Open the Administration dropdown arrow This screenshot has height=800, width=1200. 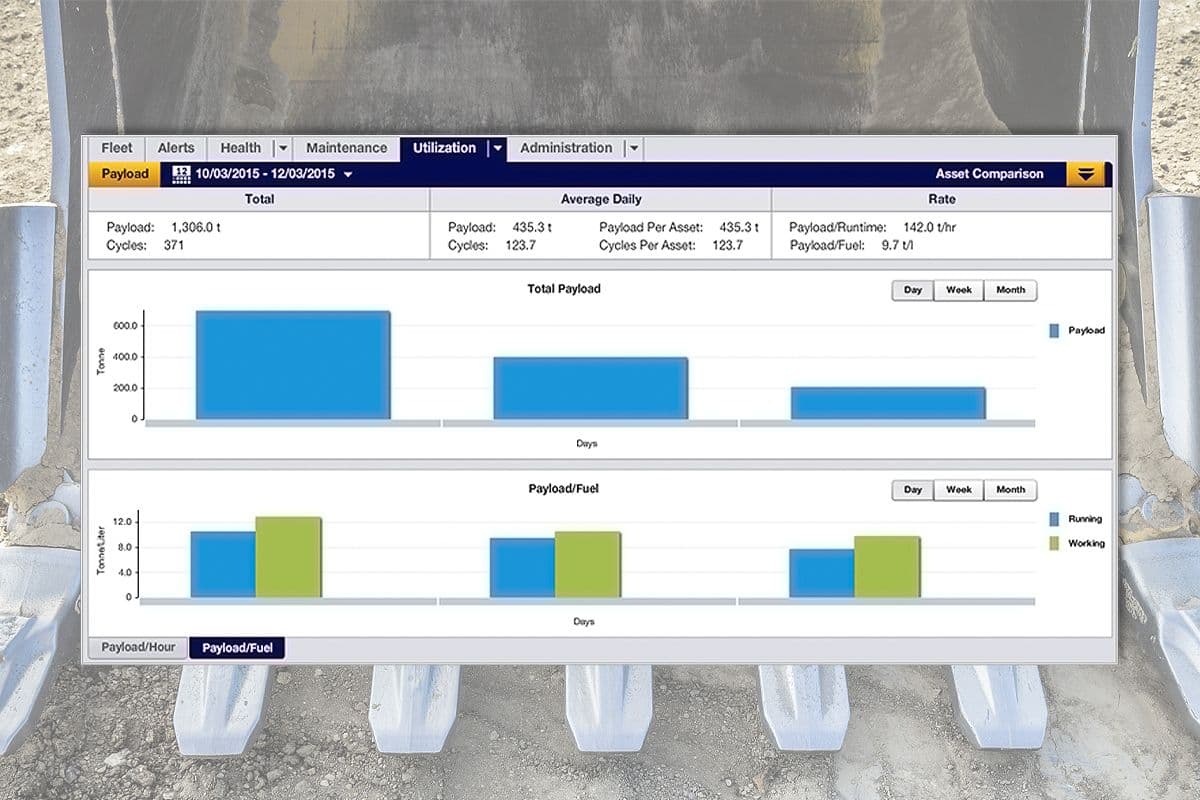[x=633, y=147]
